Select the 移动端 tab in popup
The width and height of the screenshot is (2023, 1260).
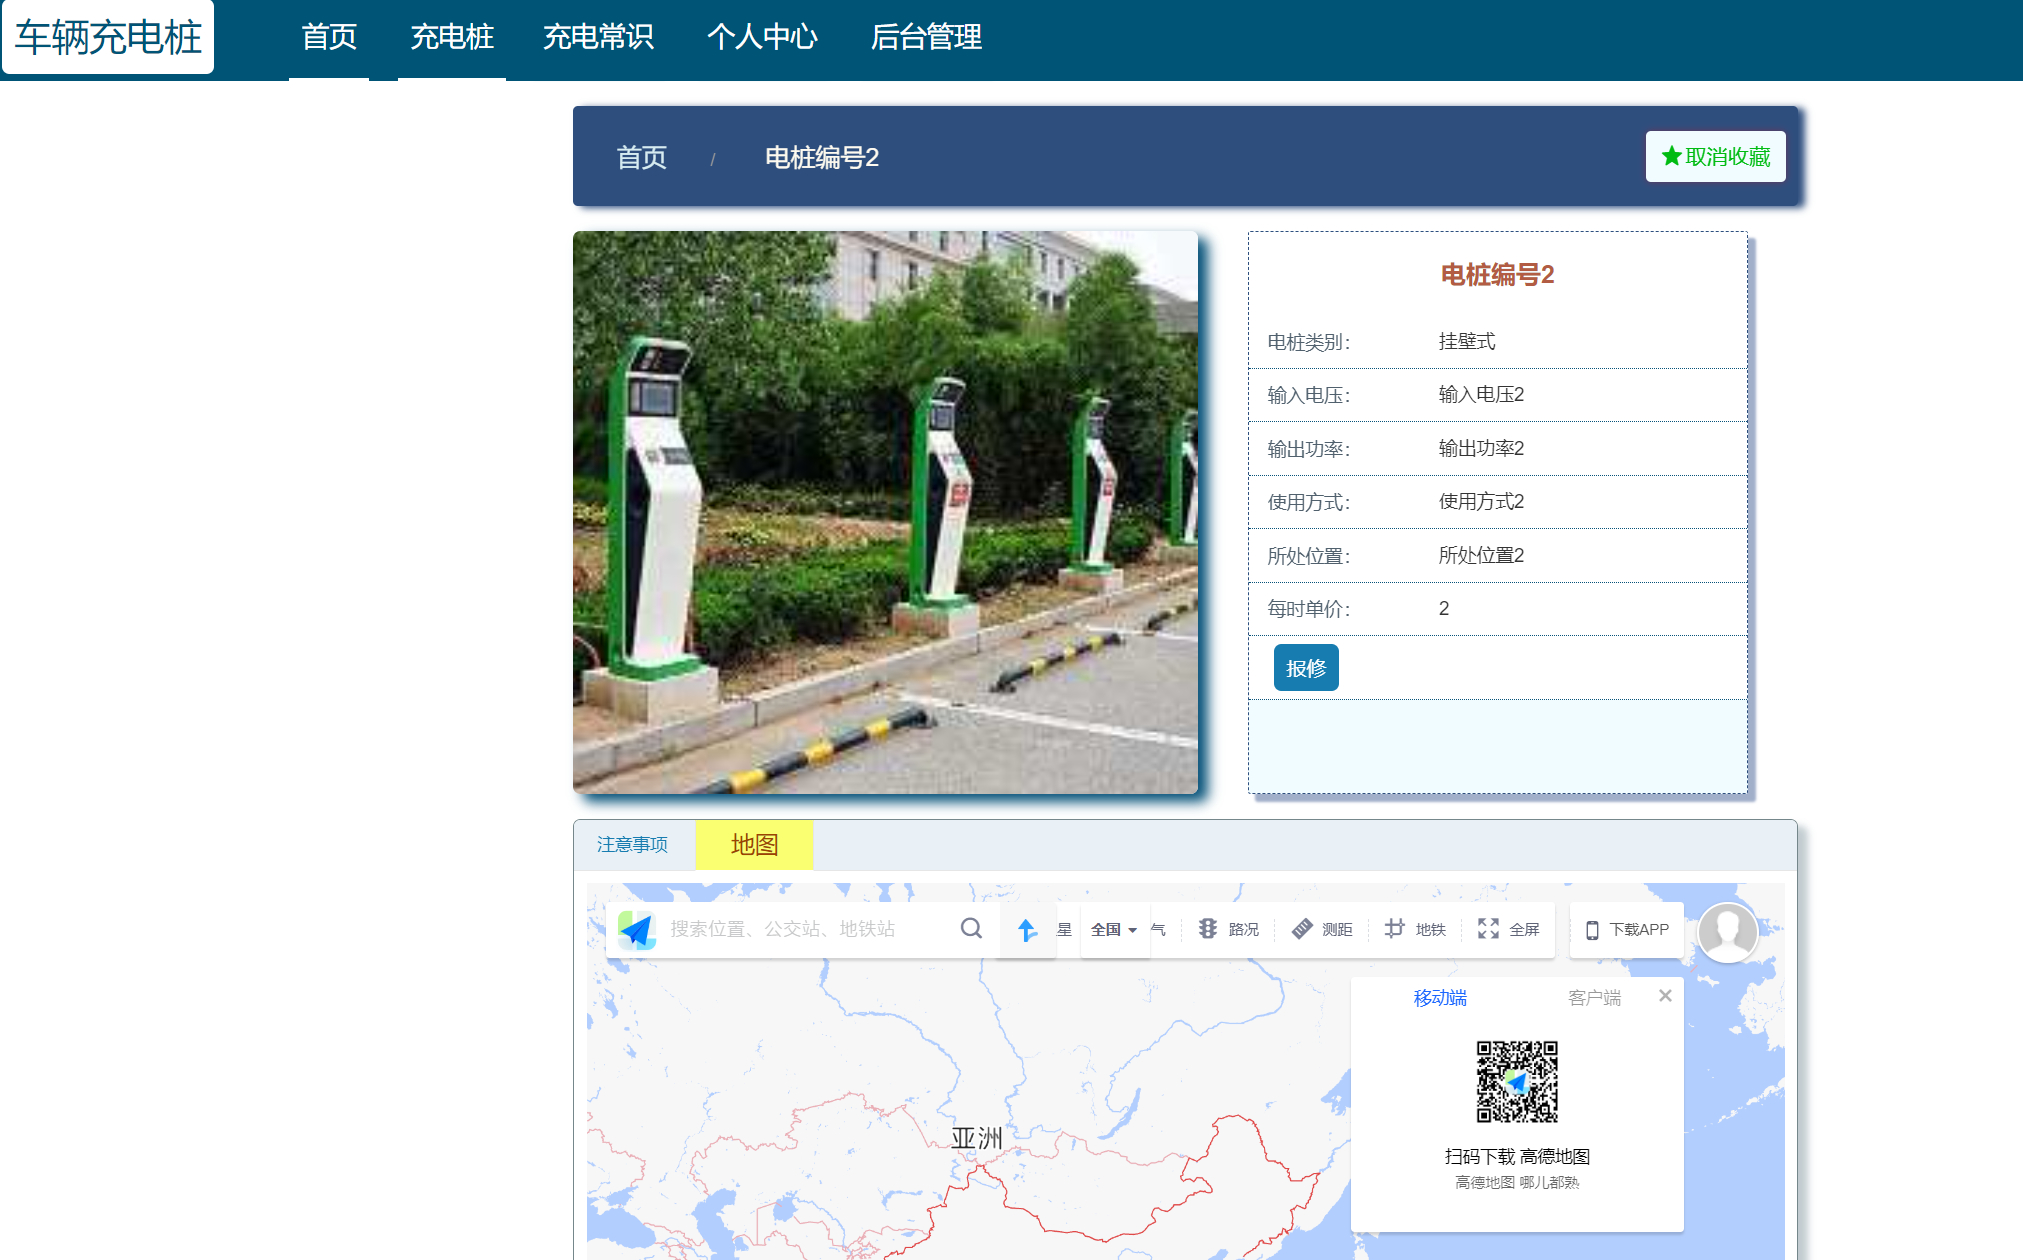pos(1439,997)
